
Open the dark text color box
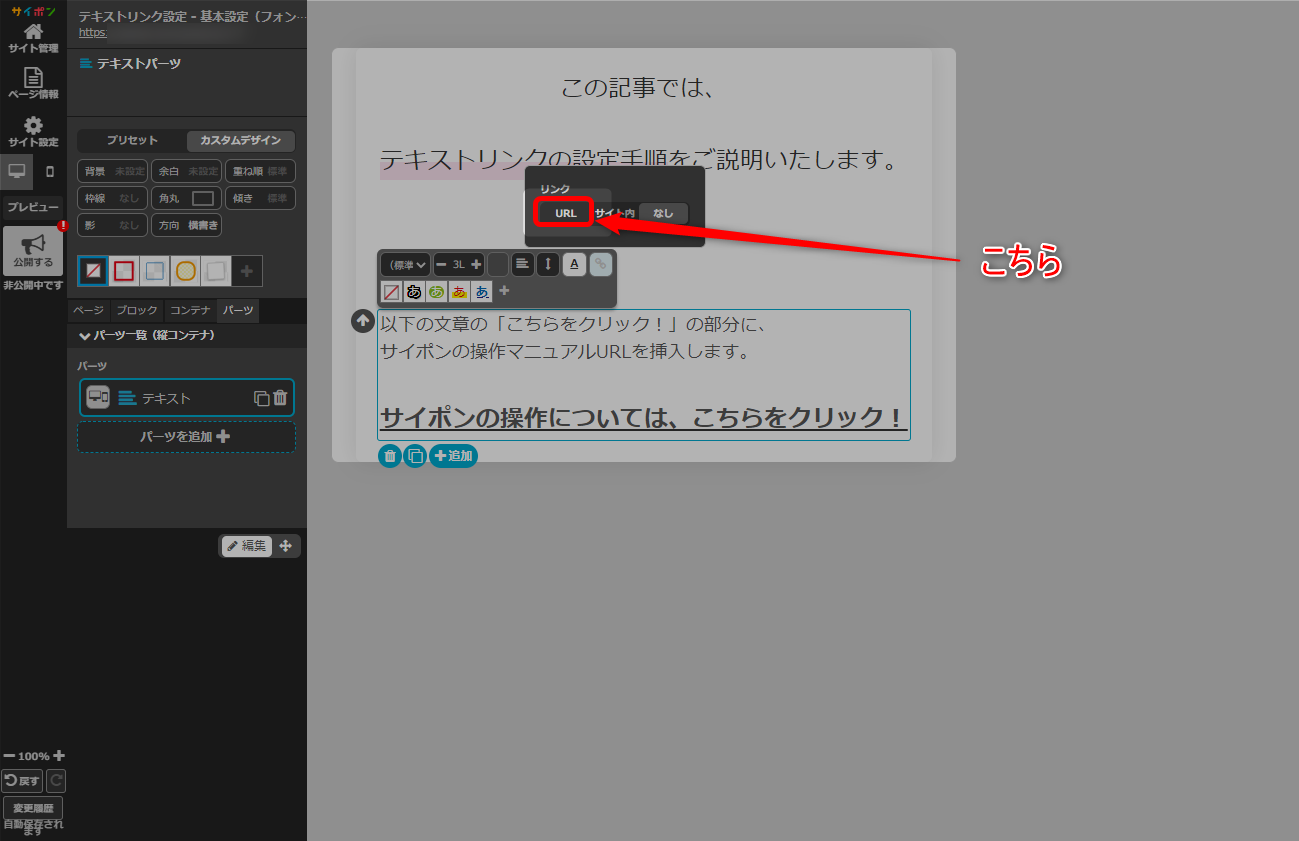click(498, 265)
